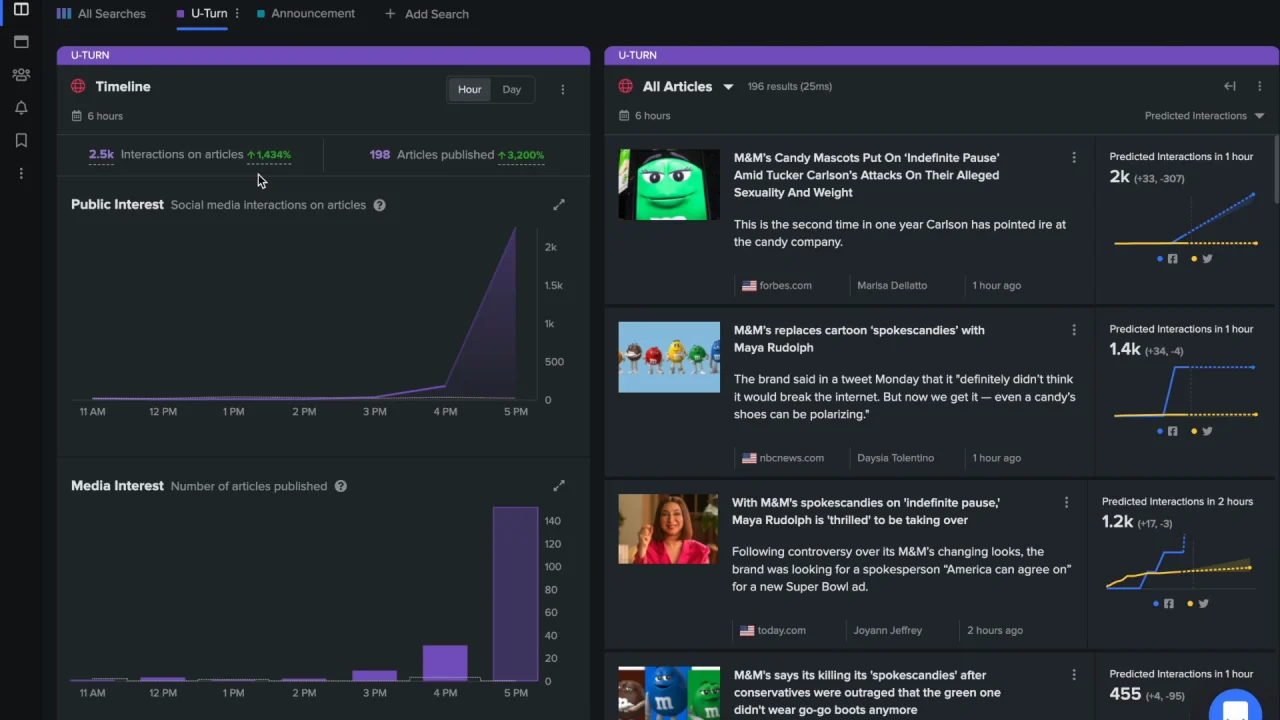Click the 5 PM bar in Media Interest
Screen dimensions: 1280x720
(x=515, y=594)
